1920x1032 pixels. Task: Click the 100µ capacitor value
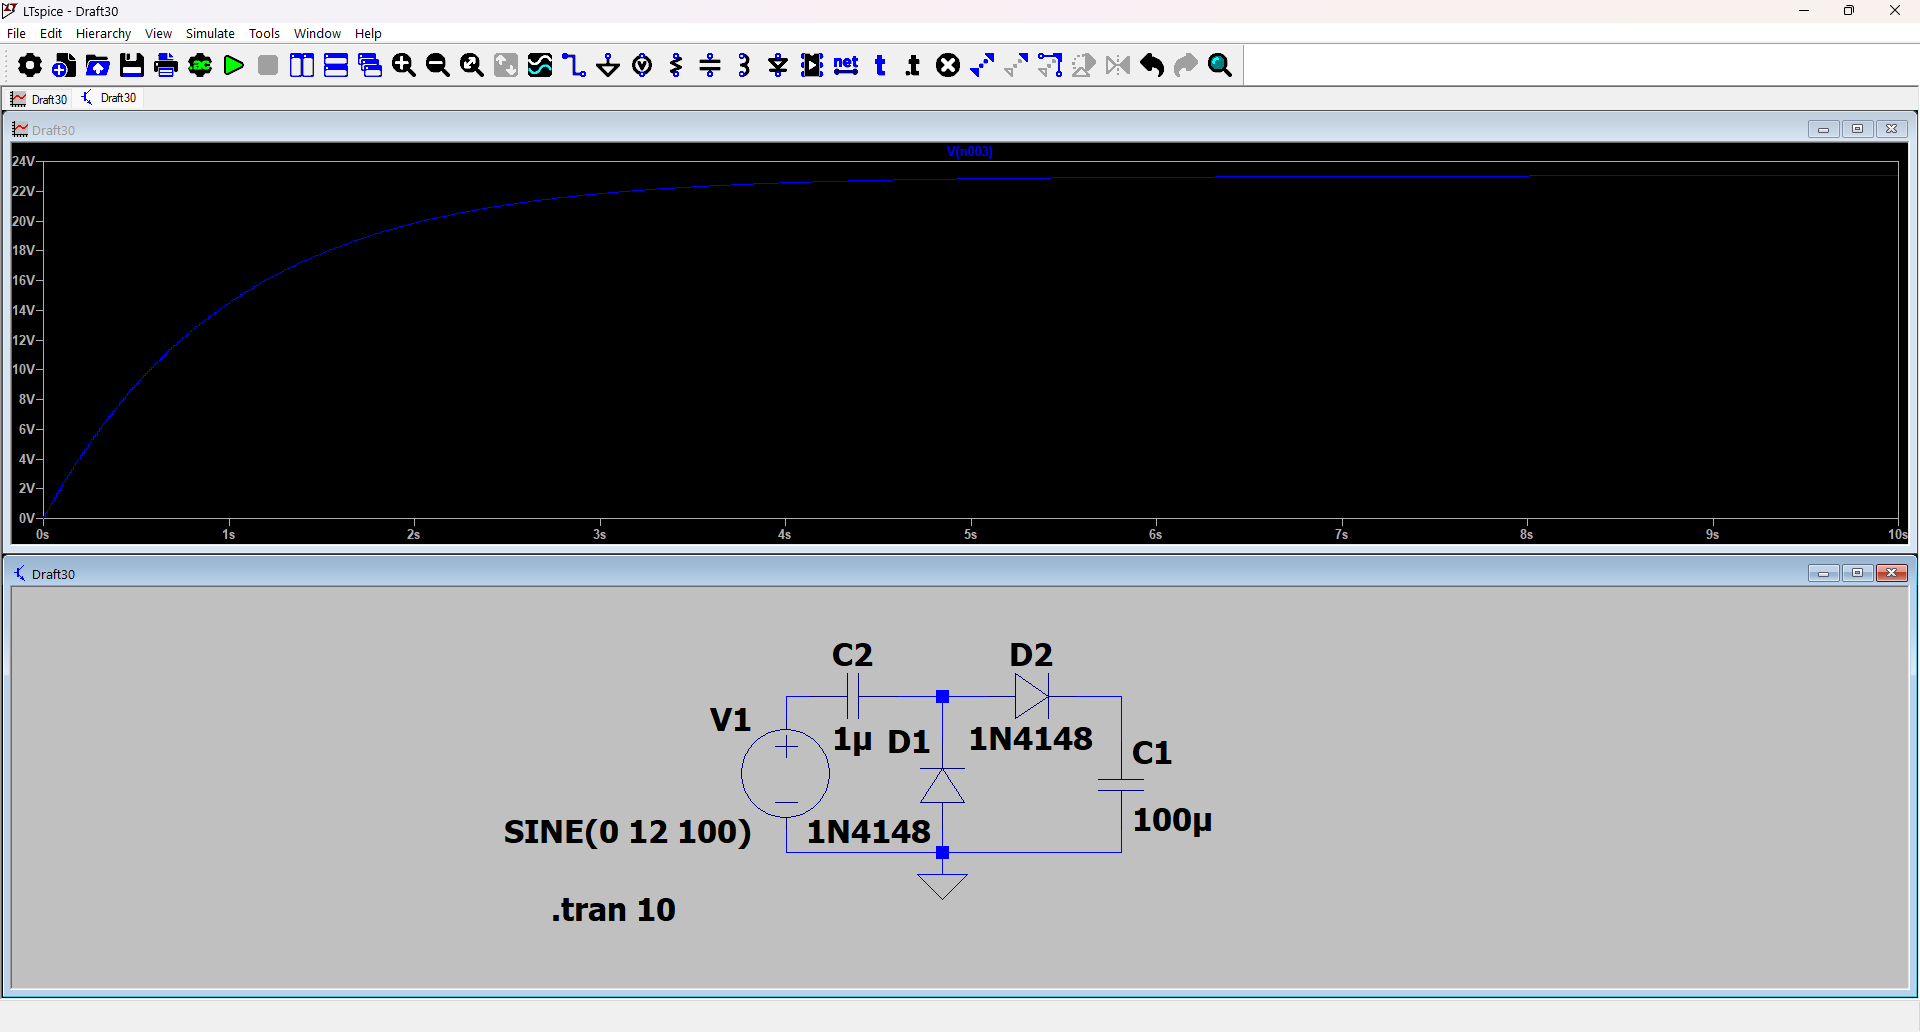(x=1172, y=821)
